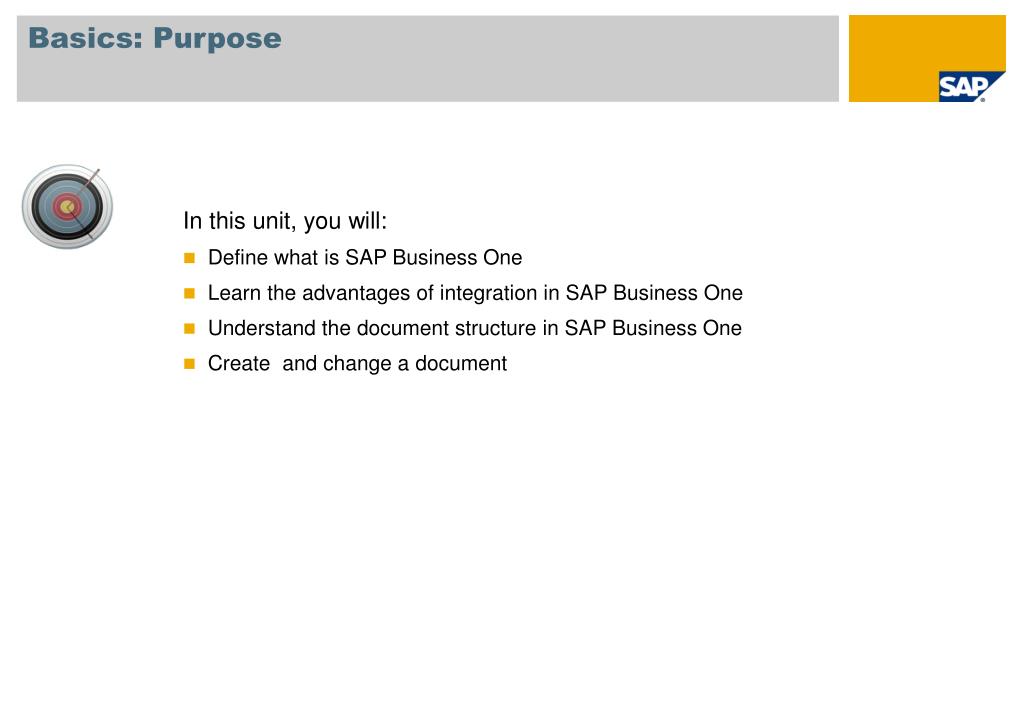Select 'Create and change a document' line
Image resolution: width=1023 pixels, height=708 pixels.
[x=357, y=363]
